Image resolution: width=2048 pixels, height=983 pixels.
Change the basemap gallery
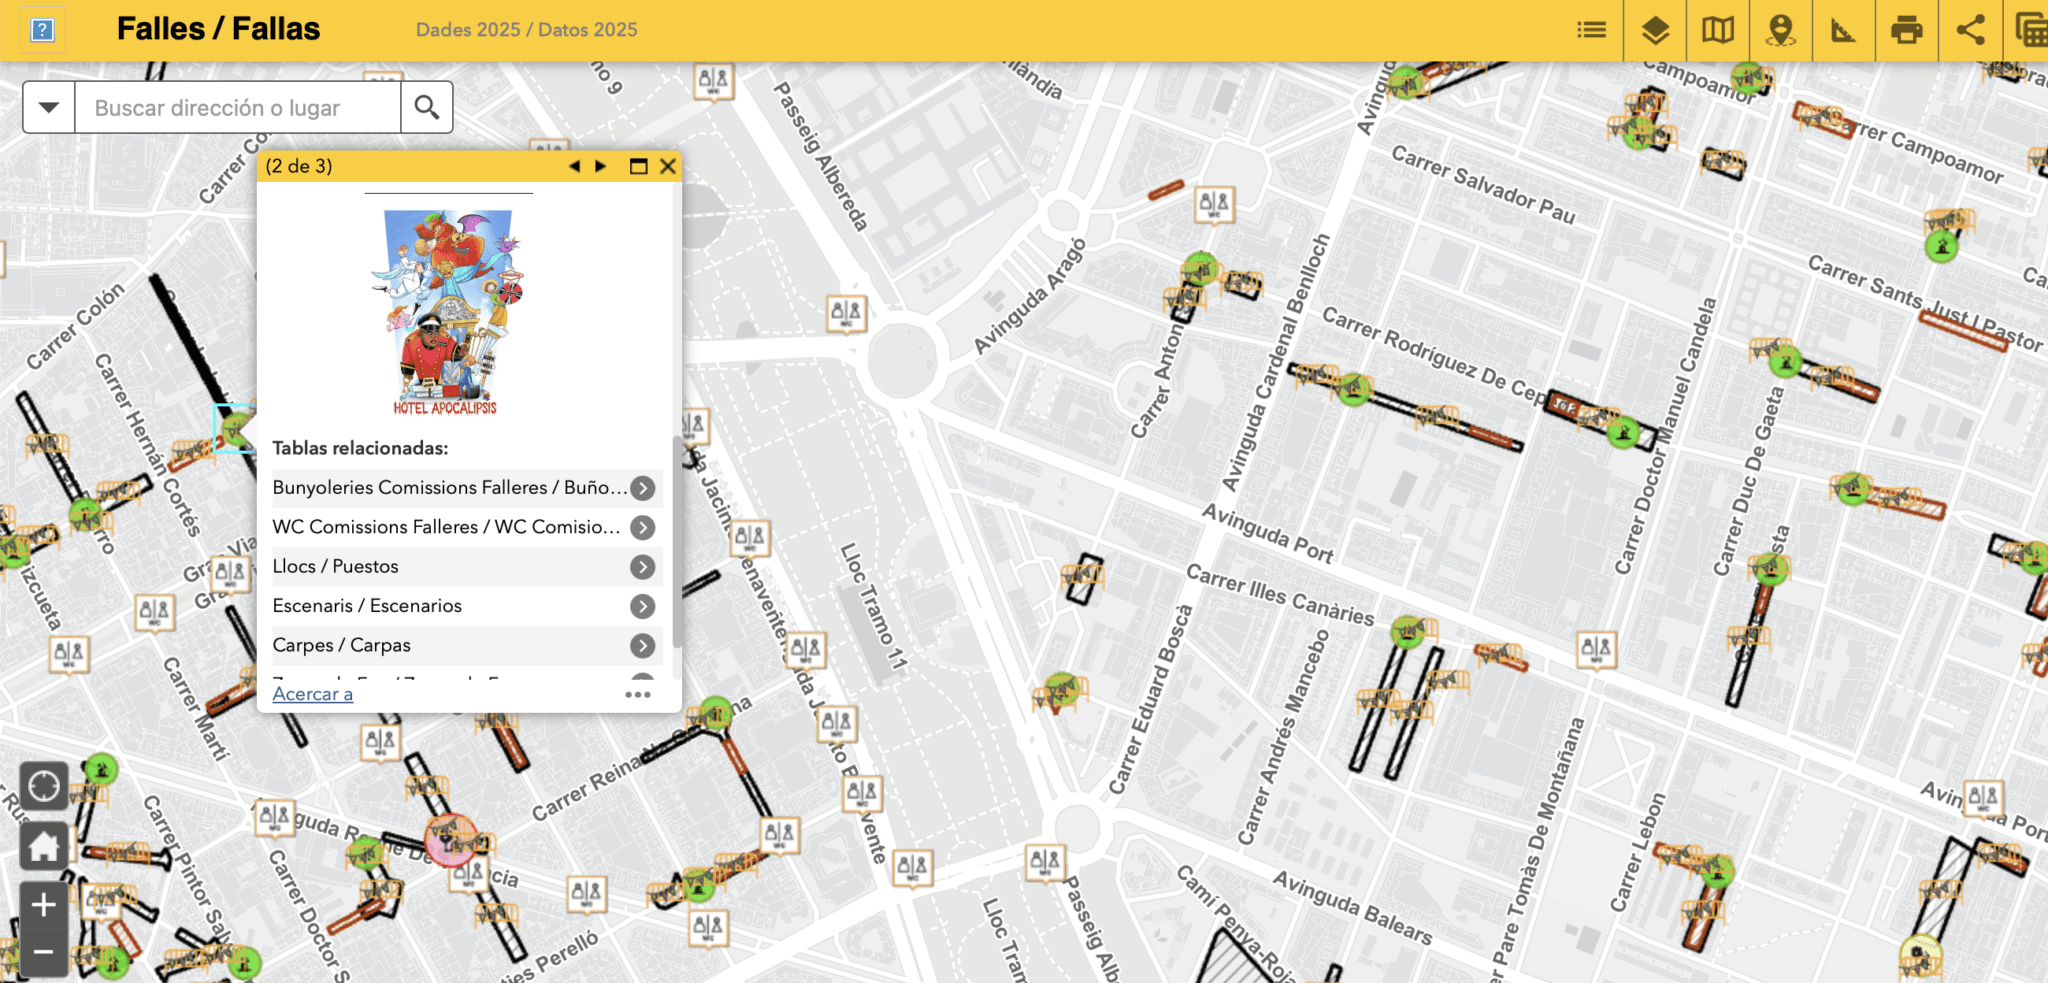(1718, 29)
